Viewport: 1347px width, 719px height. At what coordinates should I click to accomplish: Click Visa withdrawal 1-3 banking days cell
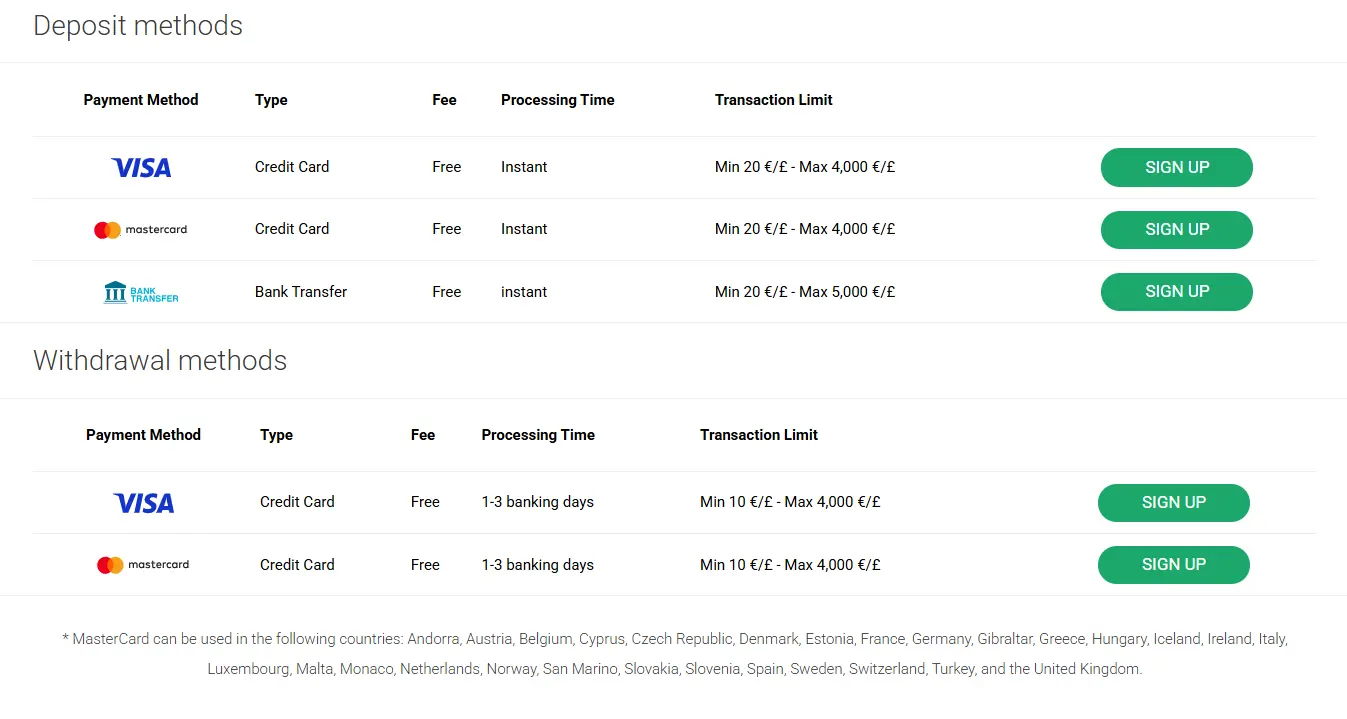(x=538, y=502)
